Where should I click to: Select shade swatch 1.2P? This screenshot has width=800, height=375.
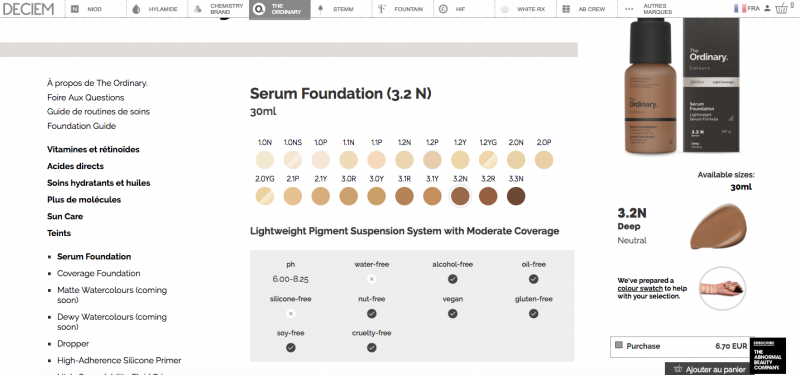432,160
